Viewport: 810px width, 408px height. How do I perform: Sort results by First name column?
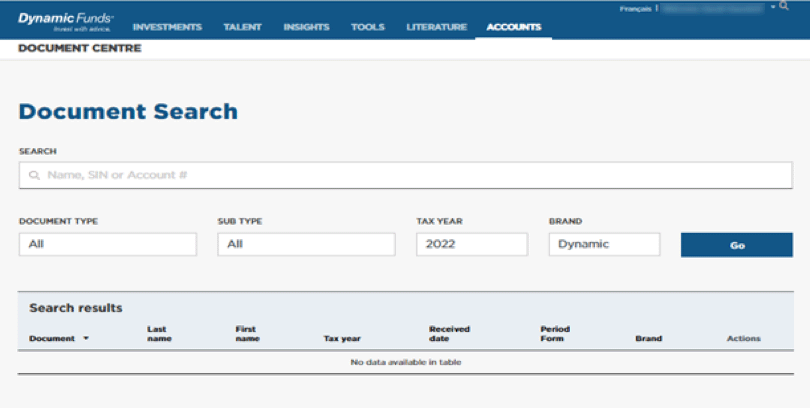247,334
